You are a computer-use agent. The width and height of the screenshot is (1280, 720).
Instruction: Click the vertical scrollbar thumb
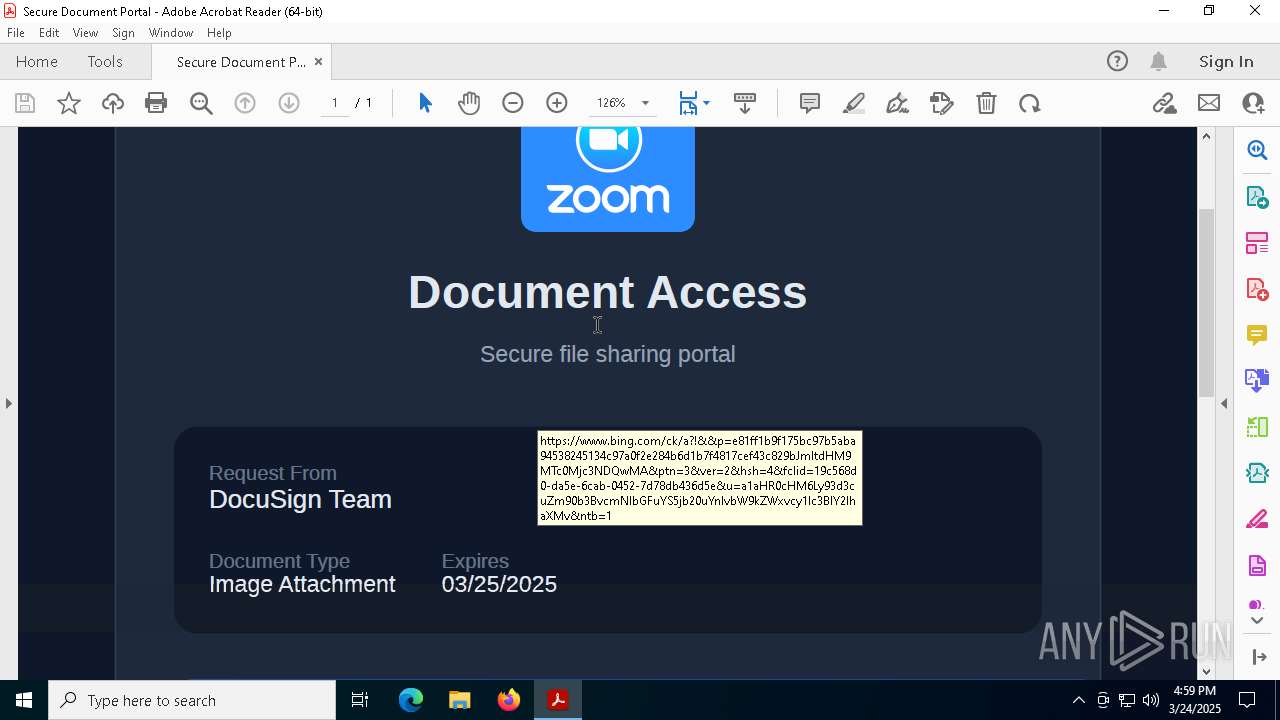[1206, 302]
